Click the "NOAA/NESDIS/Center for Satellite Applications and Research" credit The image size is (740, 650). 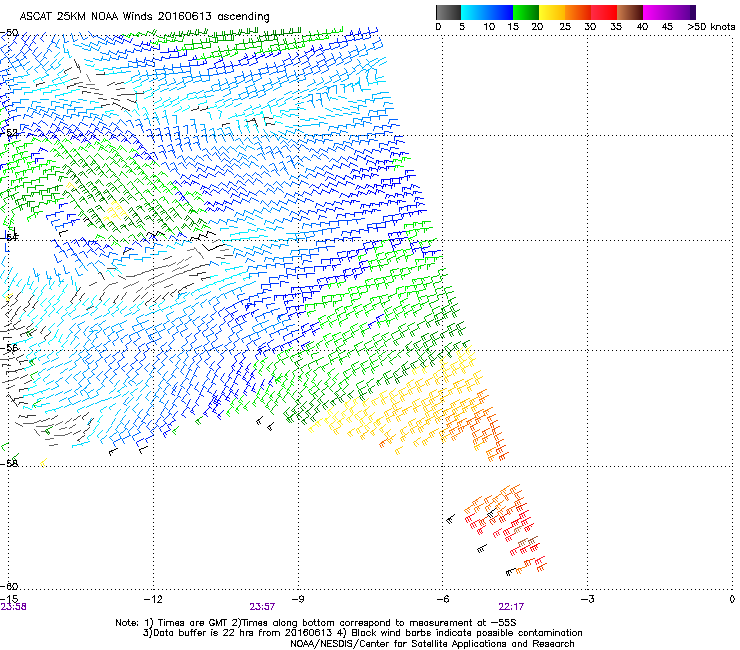click(x=432, y=644)
